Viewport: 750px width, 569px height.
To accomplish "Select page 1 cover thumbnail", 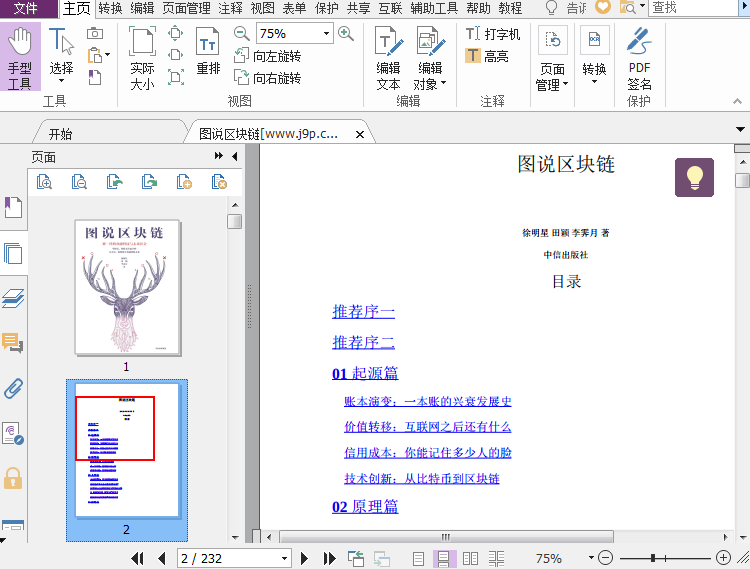I will 127,287.
